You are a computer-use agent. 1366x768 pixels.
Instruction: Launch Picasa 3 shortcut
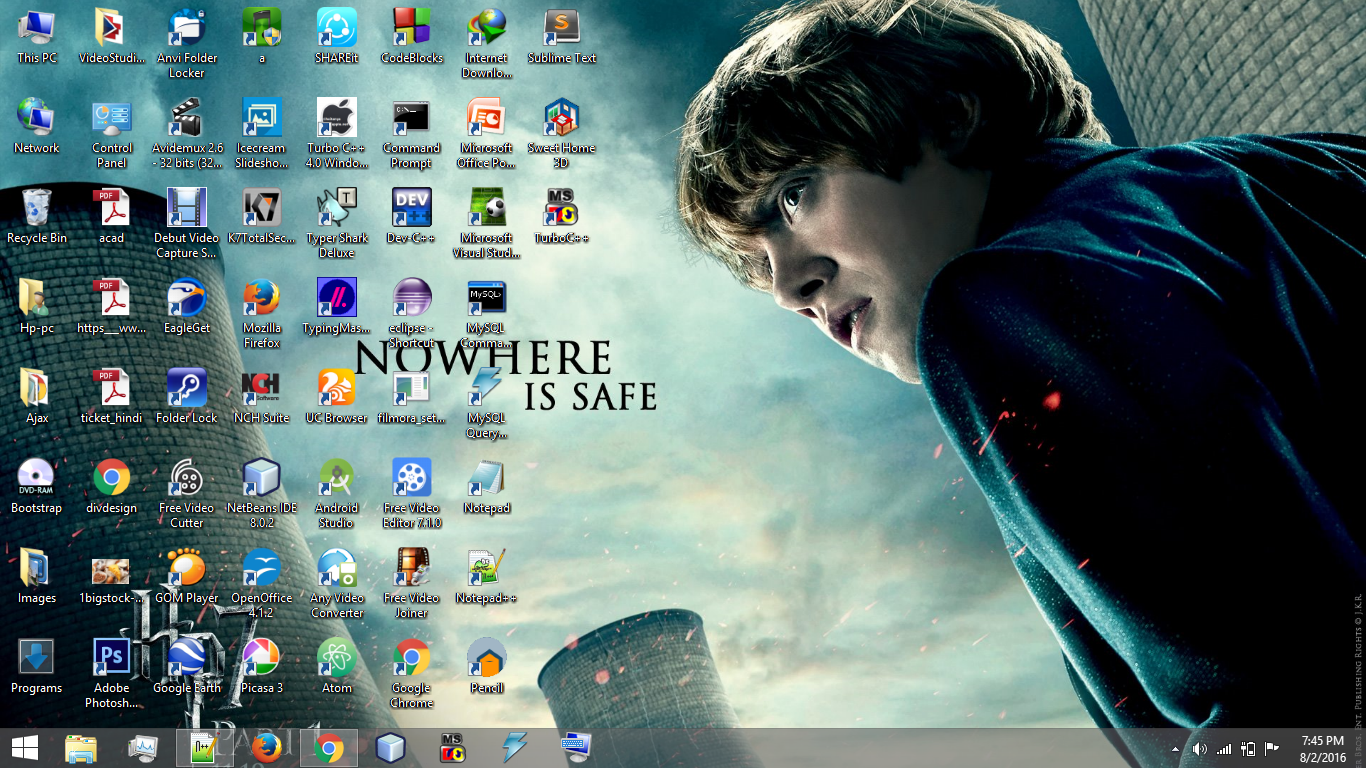pos(262,667)
